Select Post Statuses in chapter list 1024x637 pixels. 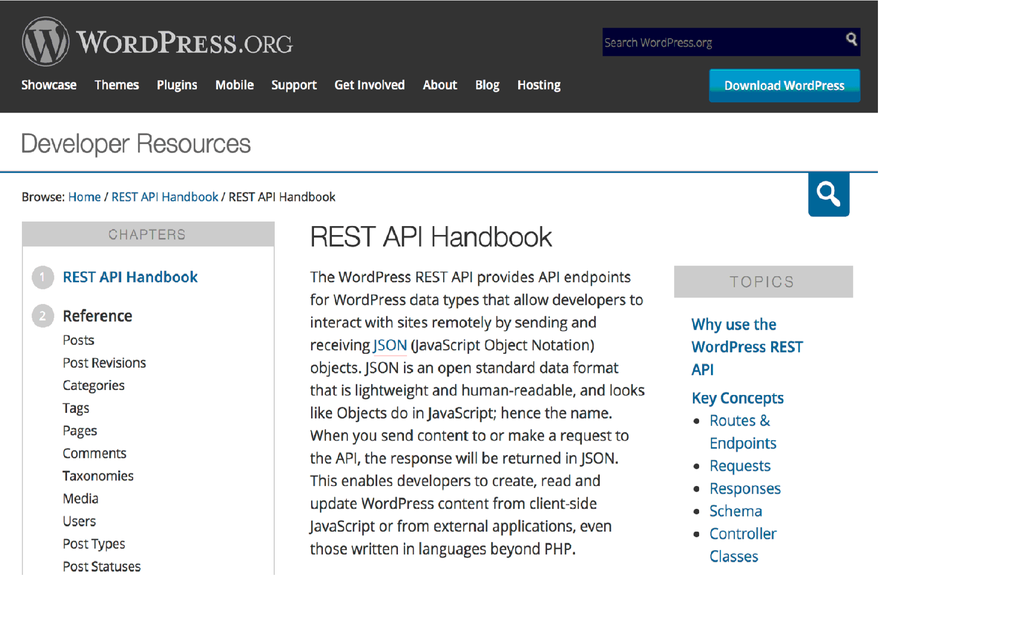(102, 566)
